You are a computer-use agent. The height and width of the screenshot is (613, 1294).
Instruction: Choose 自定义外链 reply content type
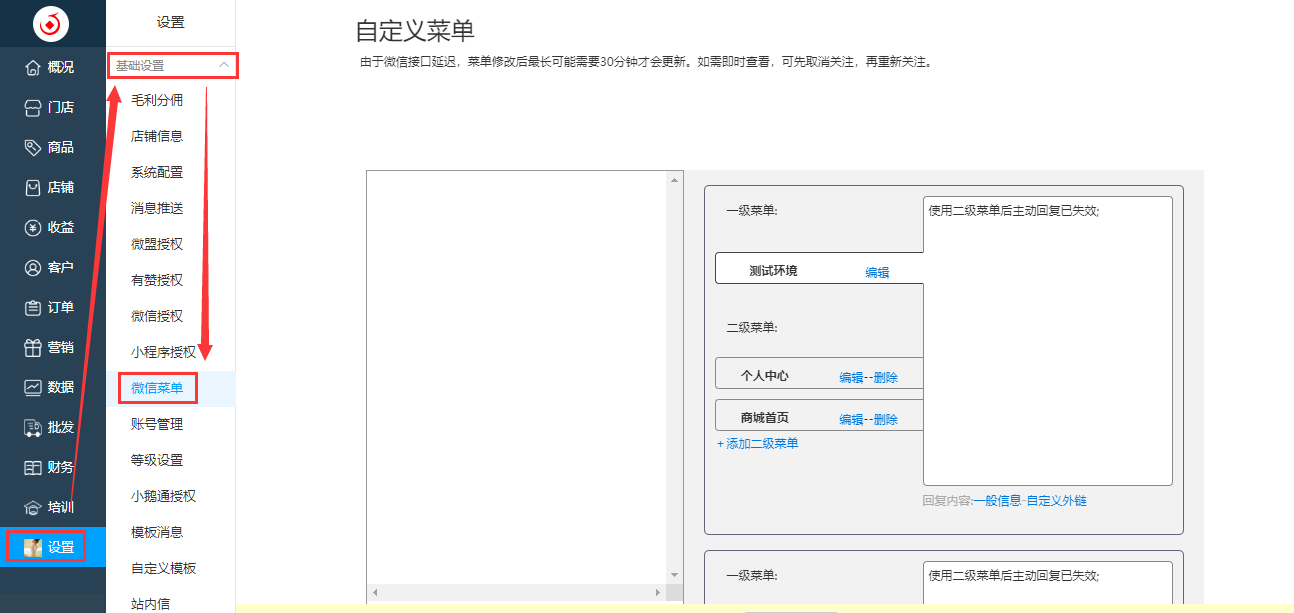(1056, 500)
